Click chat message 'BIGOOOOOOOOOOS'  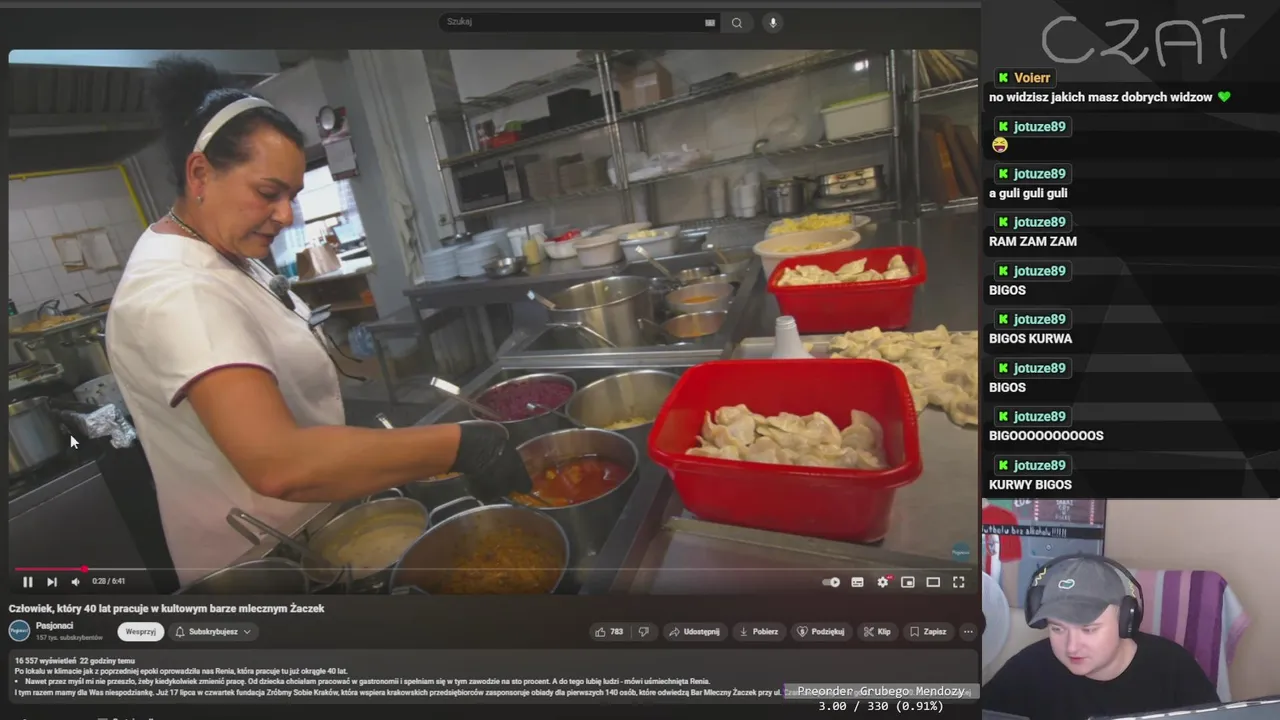1046,435
